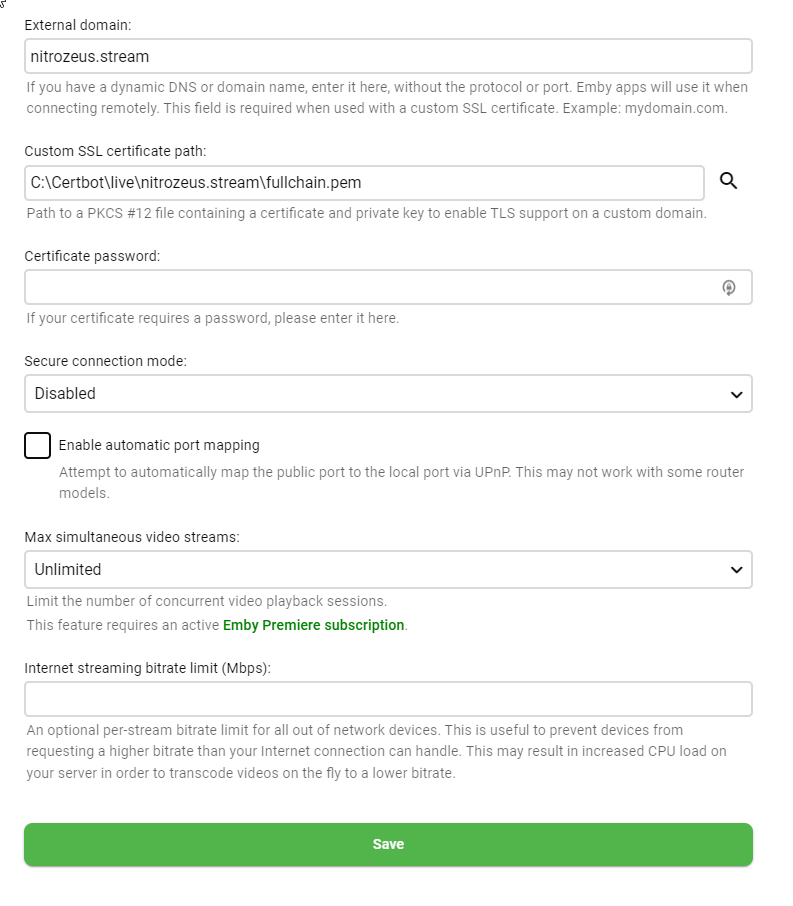Click the "Certificate password:" field label

coord(92,256)
